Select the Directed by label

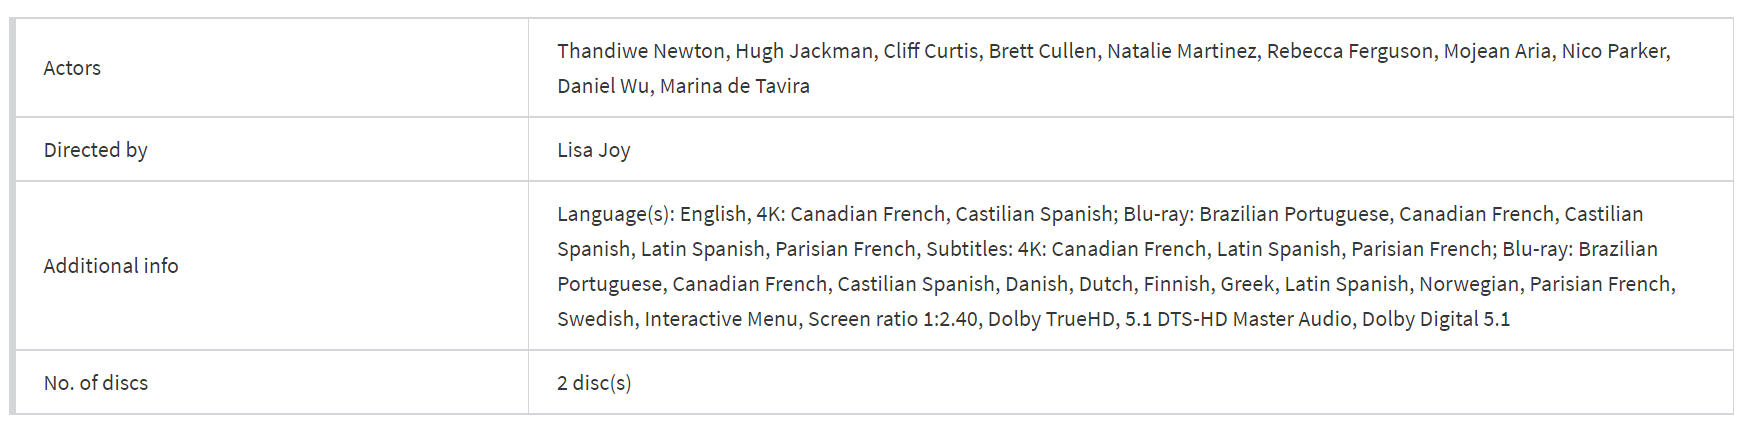click(x=95, y=150)
